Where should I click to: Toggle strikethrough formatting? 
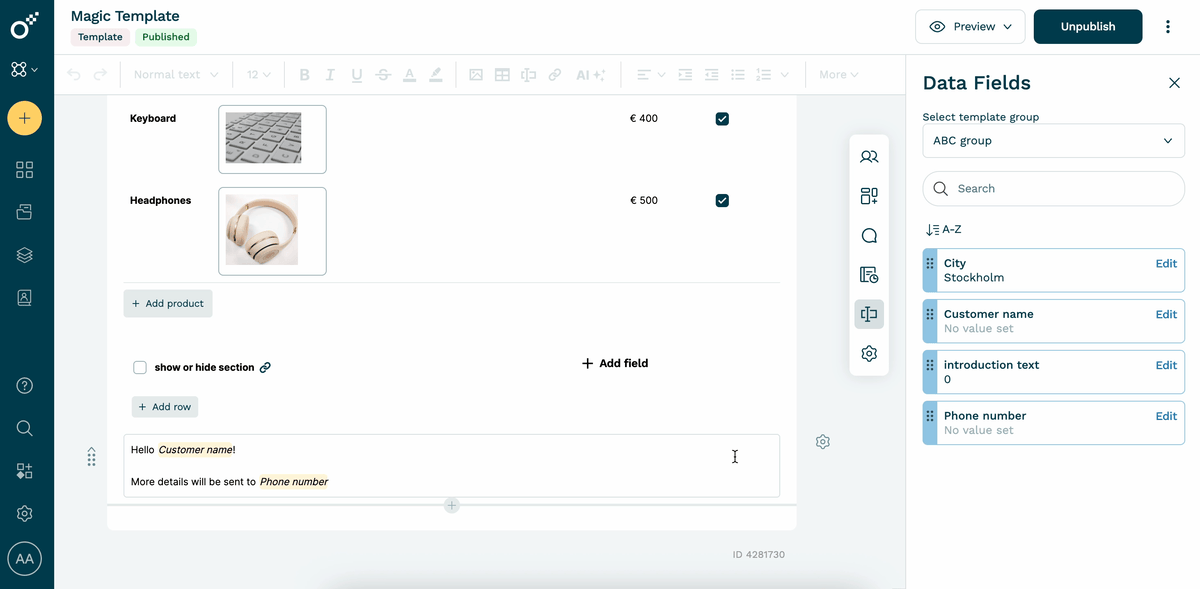tap(383, 75)
